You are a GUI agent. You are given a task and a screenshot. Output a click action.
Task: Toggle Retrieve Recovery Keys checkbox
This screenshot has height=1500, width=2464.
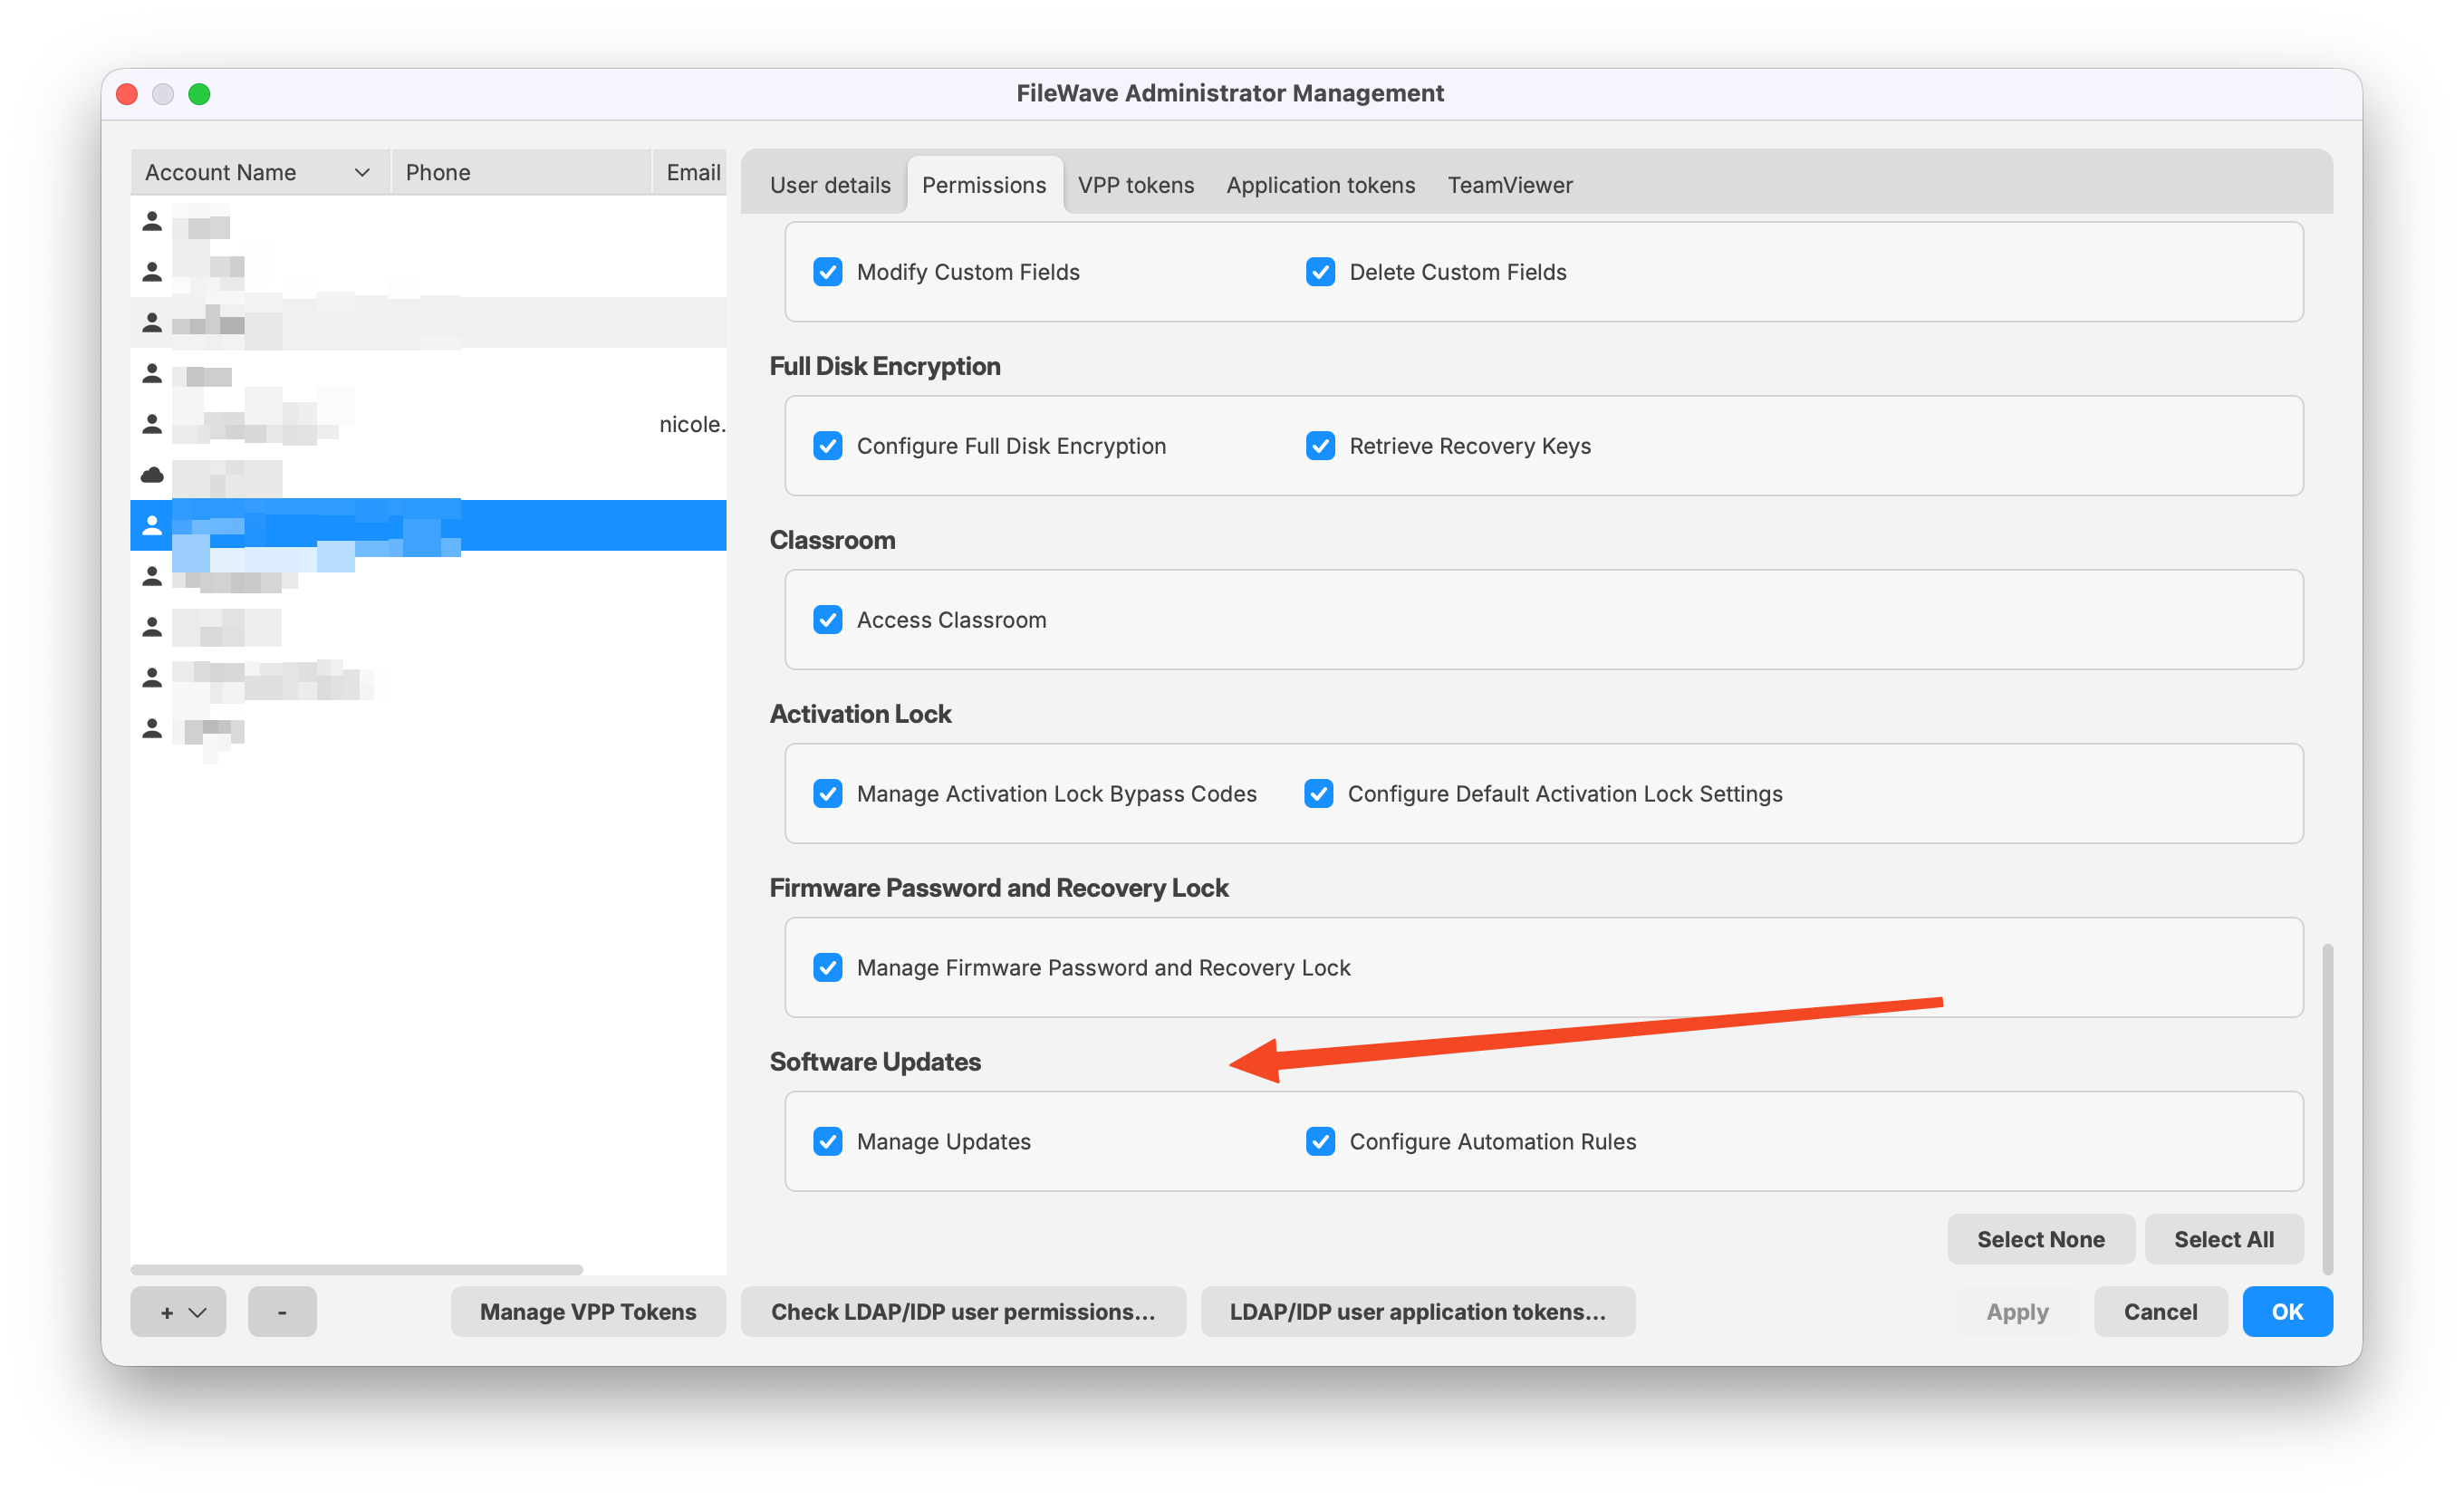coord(1320,445)
